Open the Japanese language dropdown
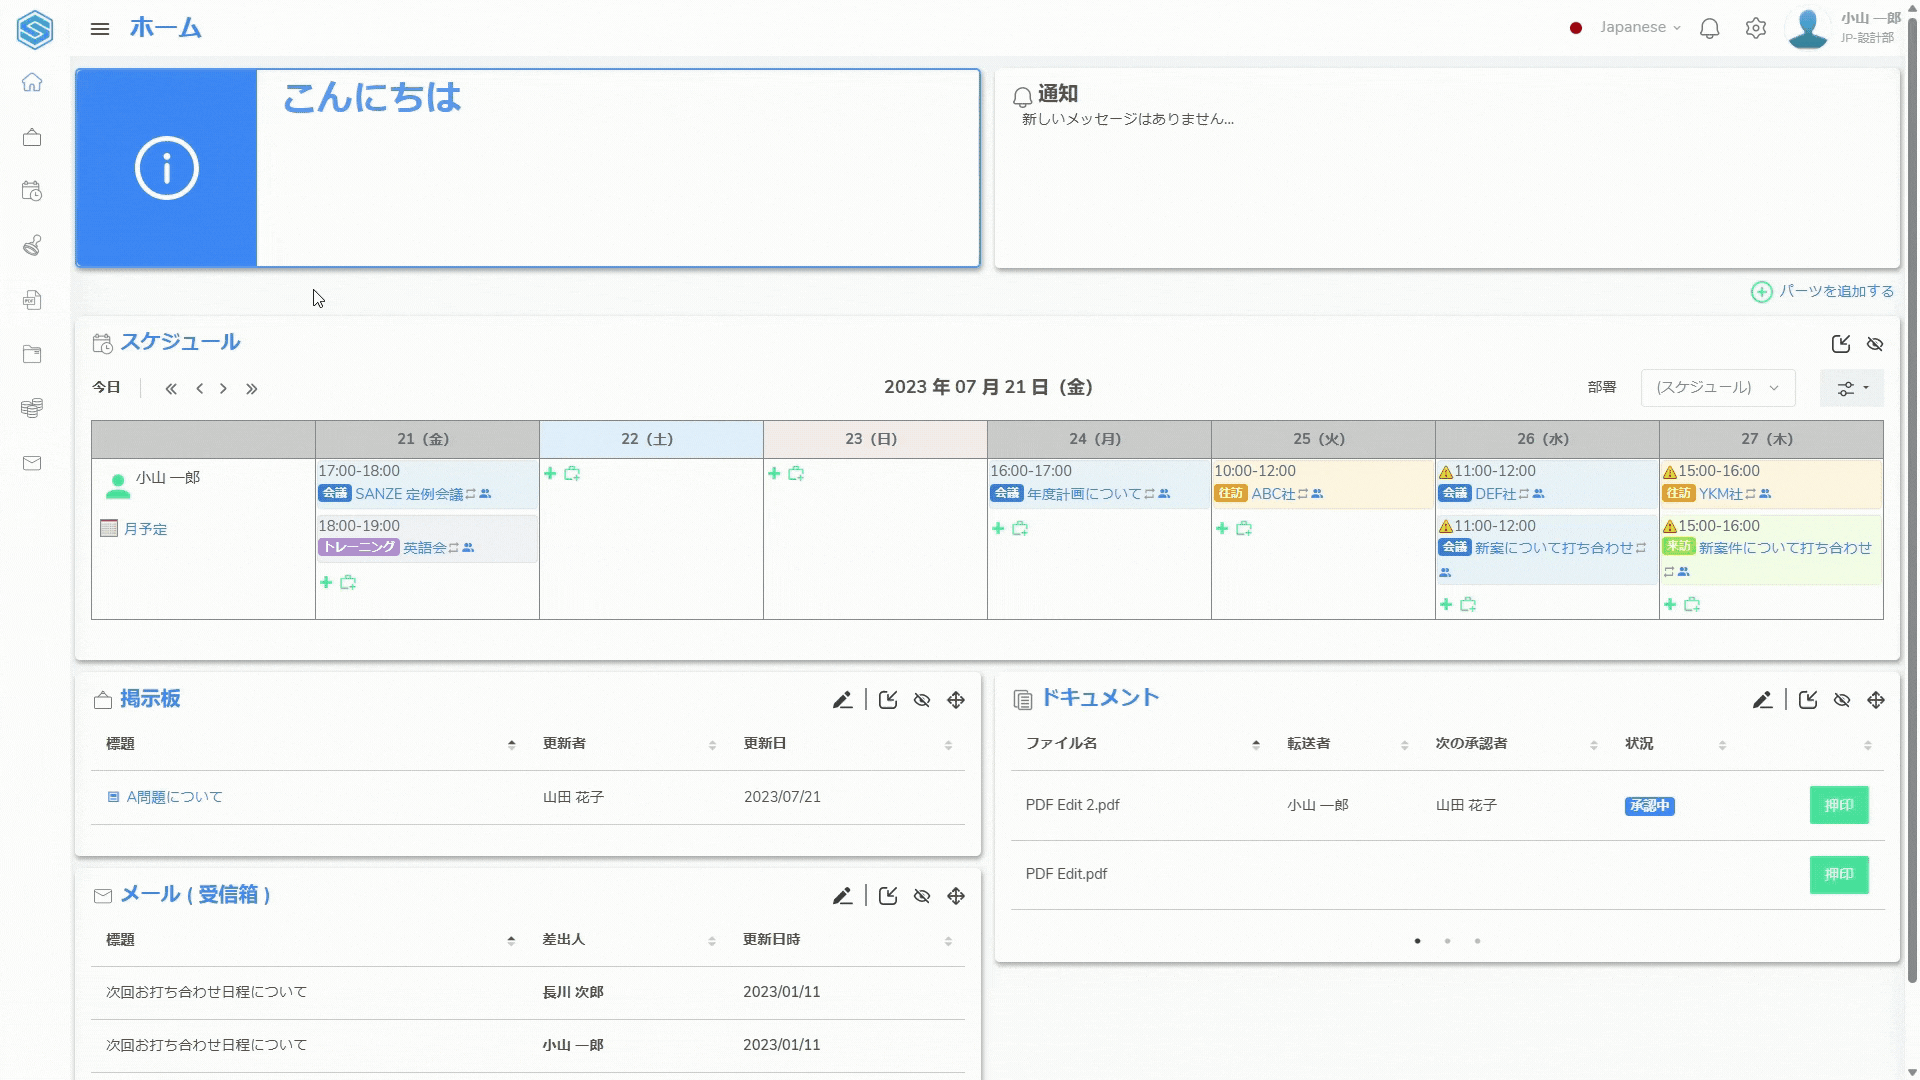The width and height of the screenshot is (1920, 1080). [1640, 28]
